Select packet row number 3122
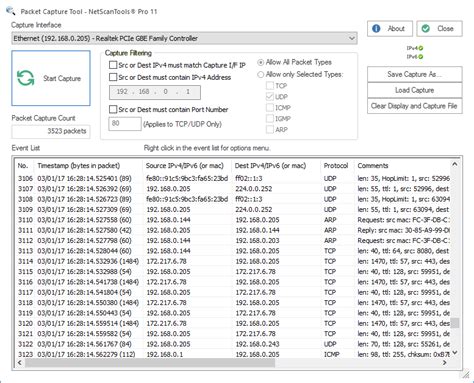 [x=233, y=344]
